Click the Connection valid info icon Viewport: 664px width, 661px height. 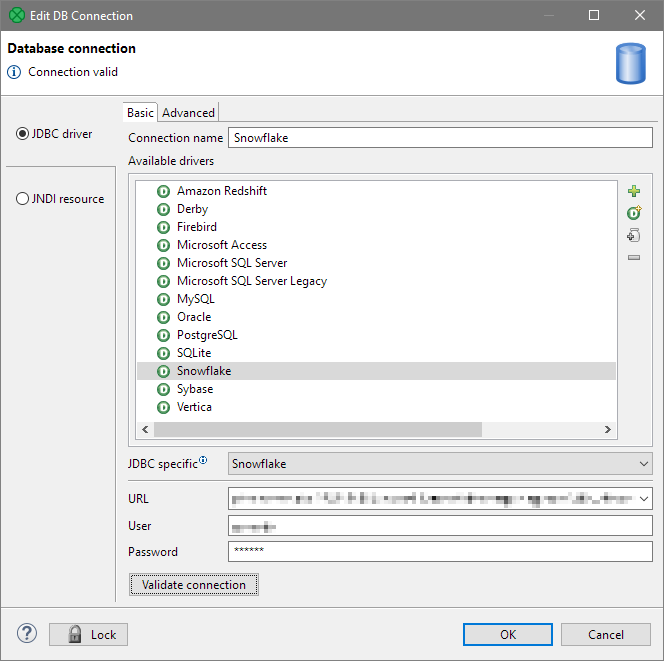pos(14,72)
